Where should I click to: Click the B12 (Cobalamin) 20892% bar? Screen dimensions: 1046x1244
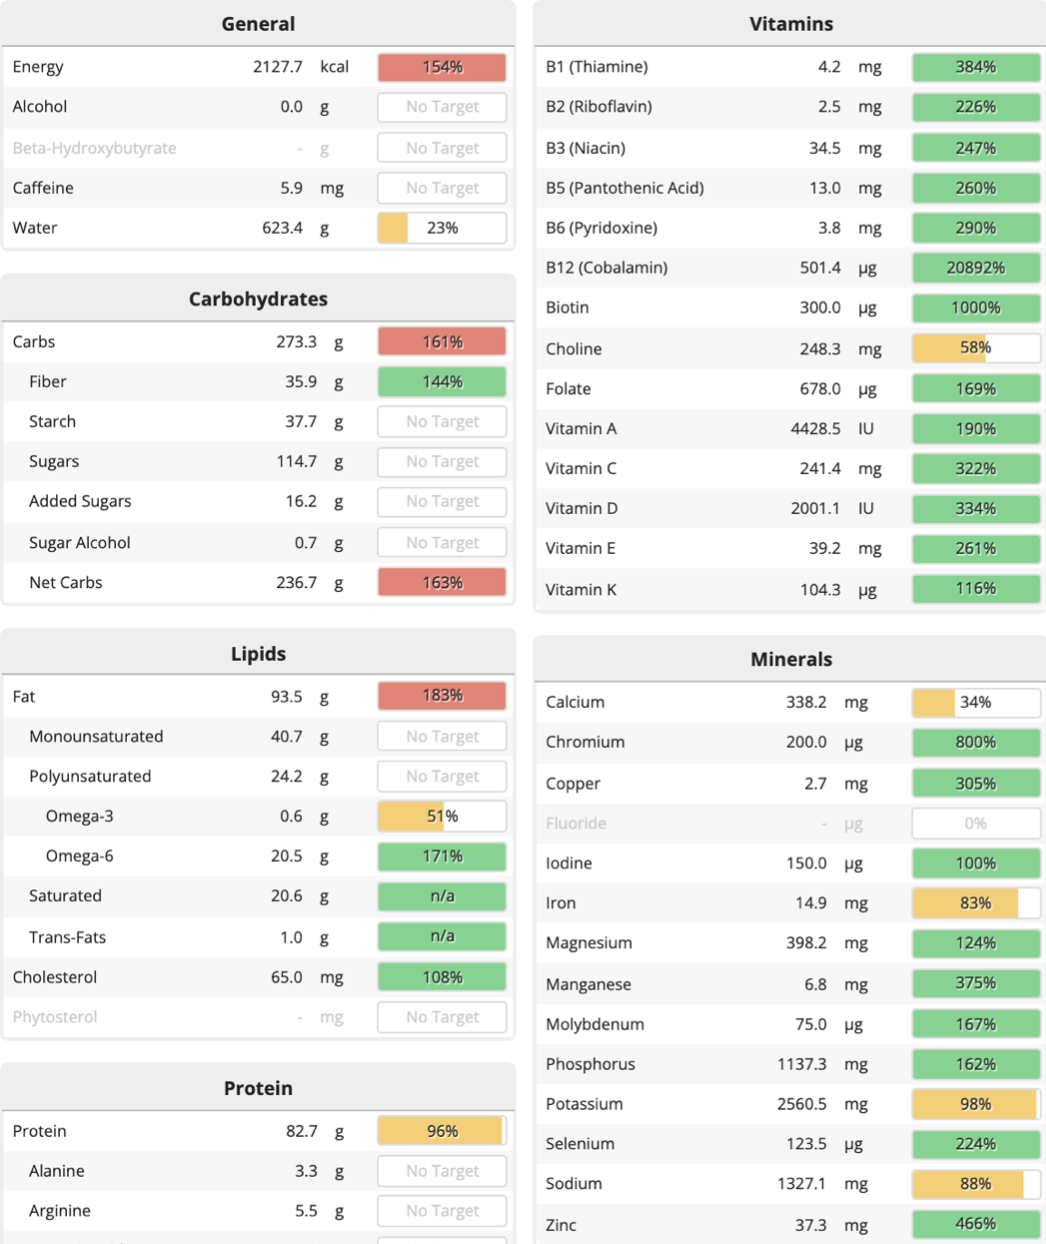[975, 268]
